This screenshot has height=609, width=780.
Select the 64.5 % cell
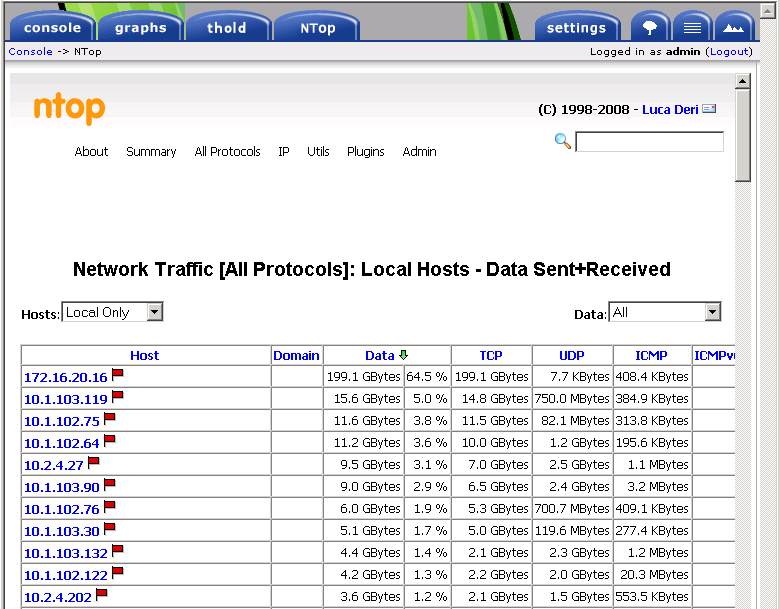pos(427,377)
